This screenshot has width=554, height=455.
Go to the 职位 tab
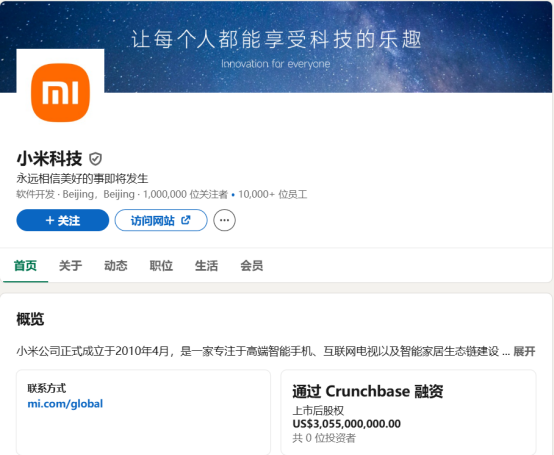click(161, 266)
